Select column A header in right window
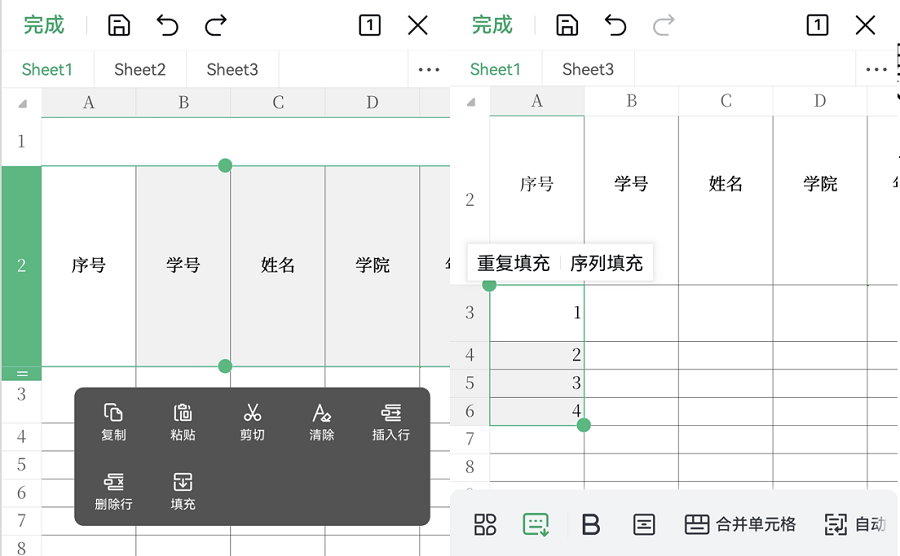The image size is (900, 556). [x=537, y=101]
